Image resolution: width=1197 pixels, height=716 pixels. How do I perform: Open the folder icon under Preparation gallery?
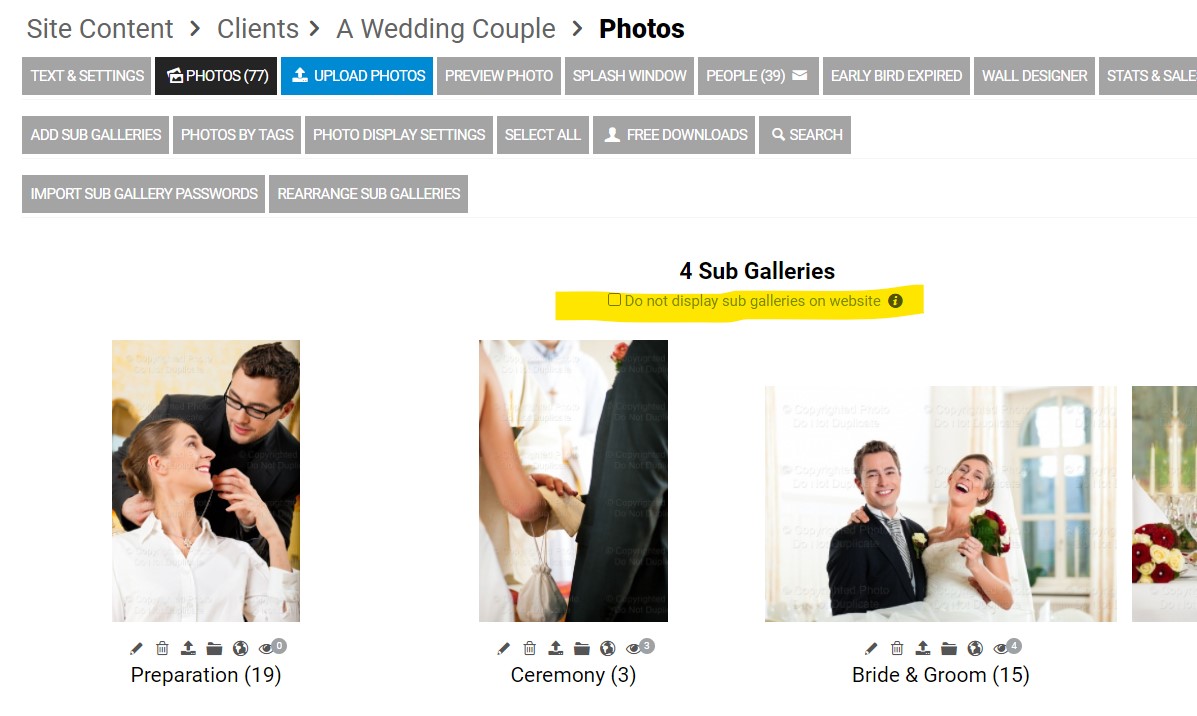(215, 648)
